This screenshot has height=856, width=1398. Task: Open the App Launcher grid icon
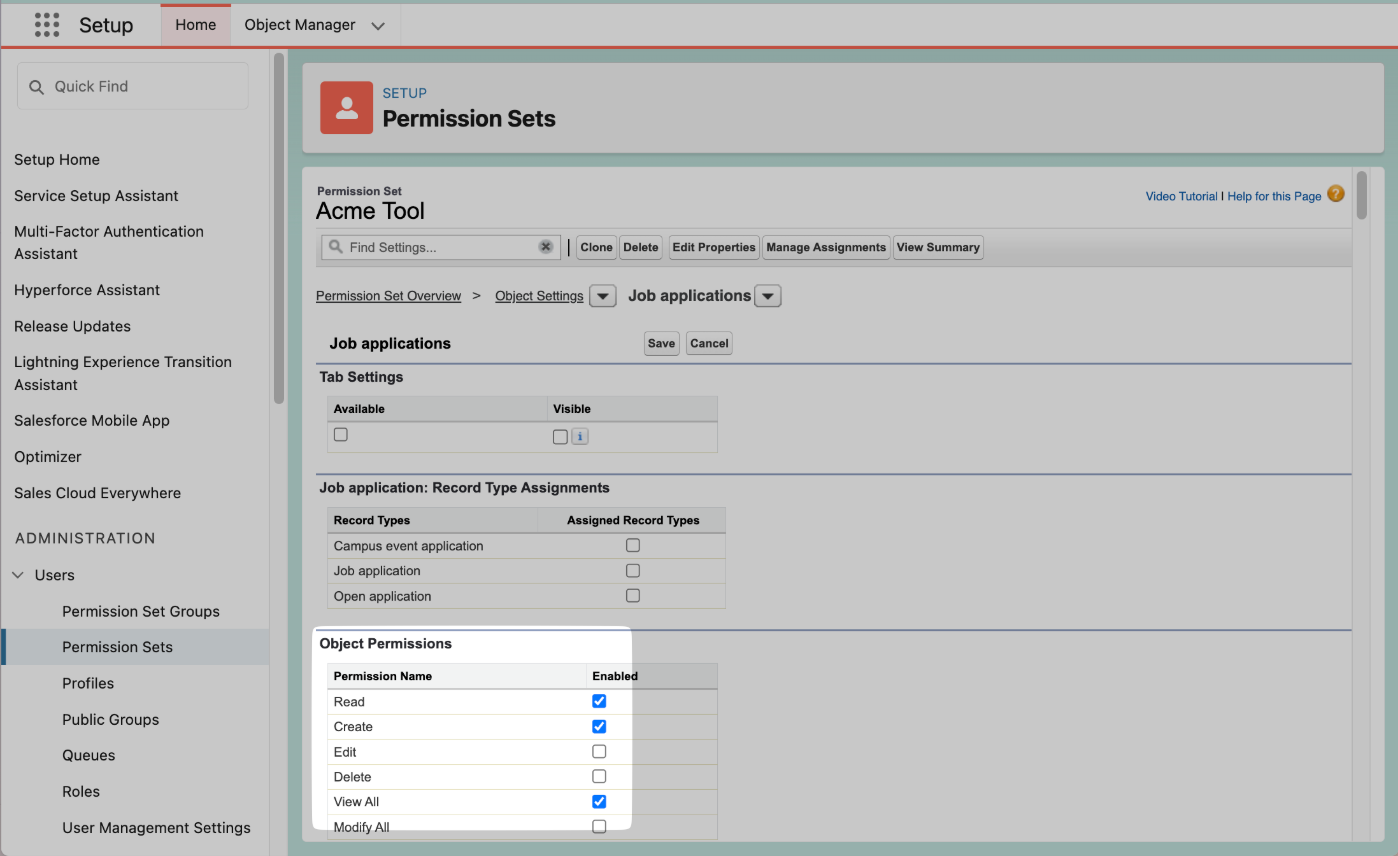pyautogui.click(x=47, y=25)
